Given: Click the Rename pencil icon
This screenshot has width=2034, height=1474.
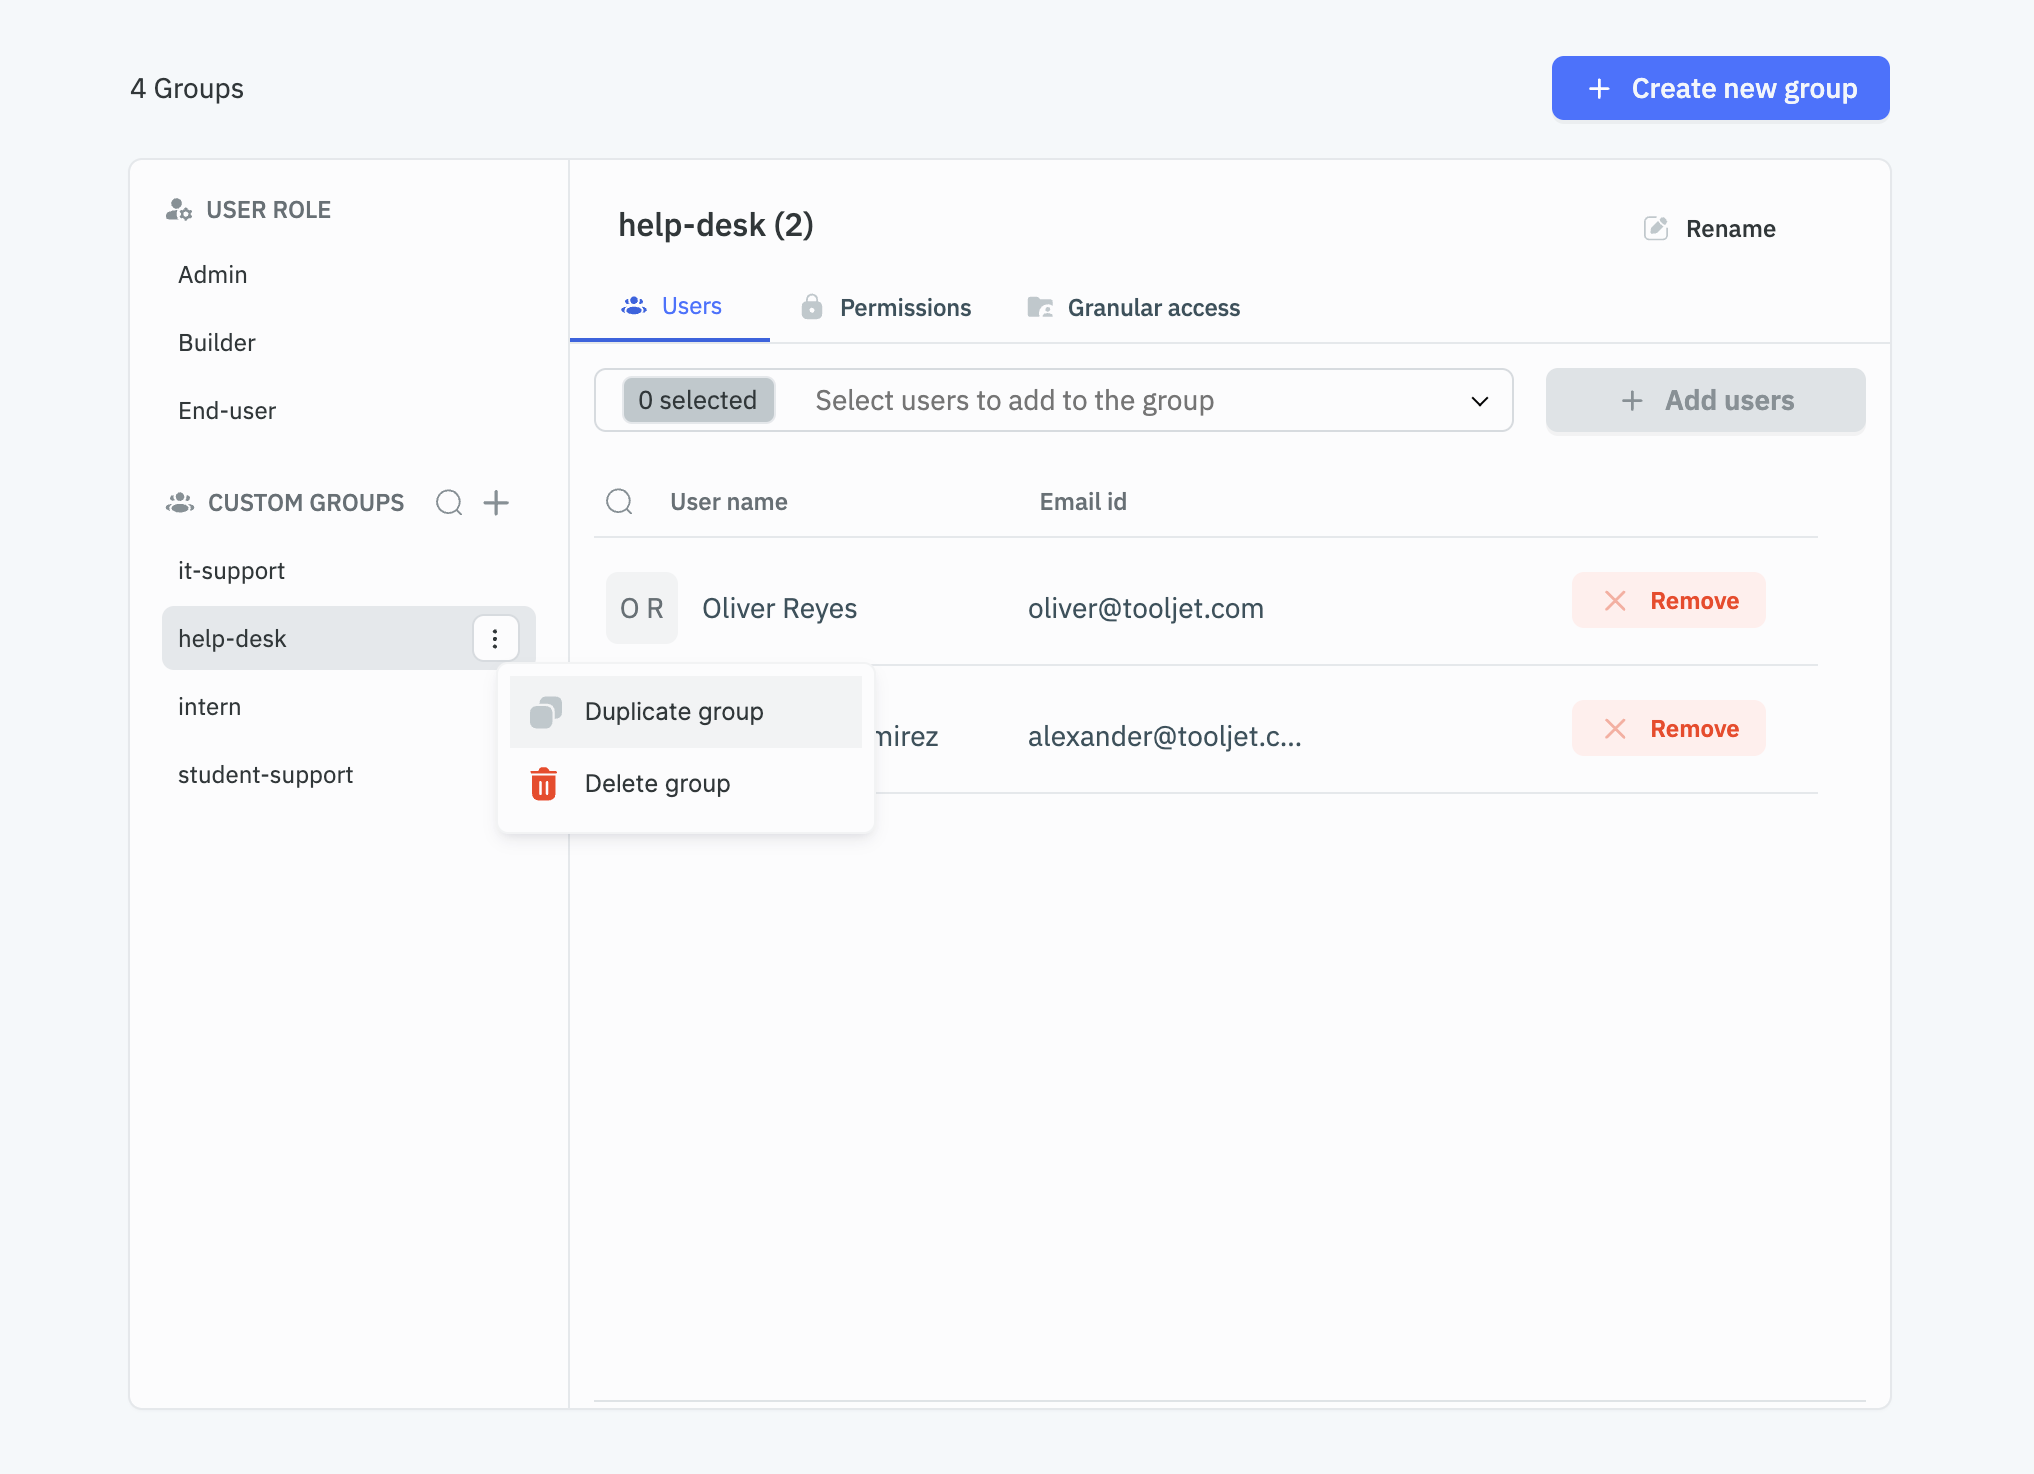Looking at the screenshot, I should point(1656,228).
